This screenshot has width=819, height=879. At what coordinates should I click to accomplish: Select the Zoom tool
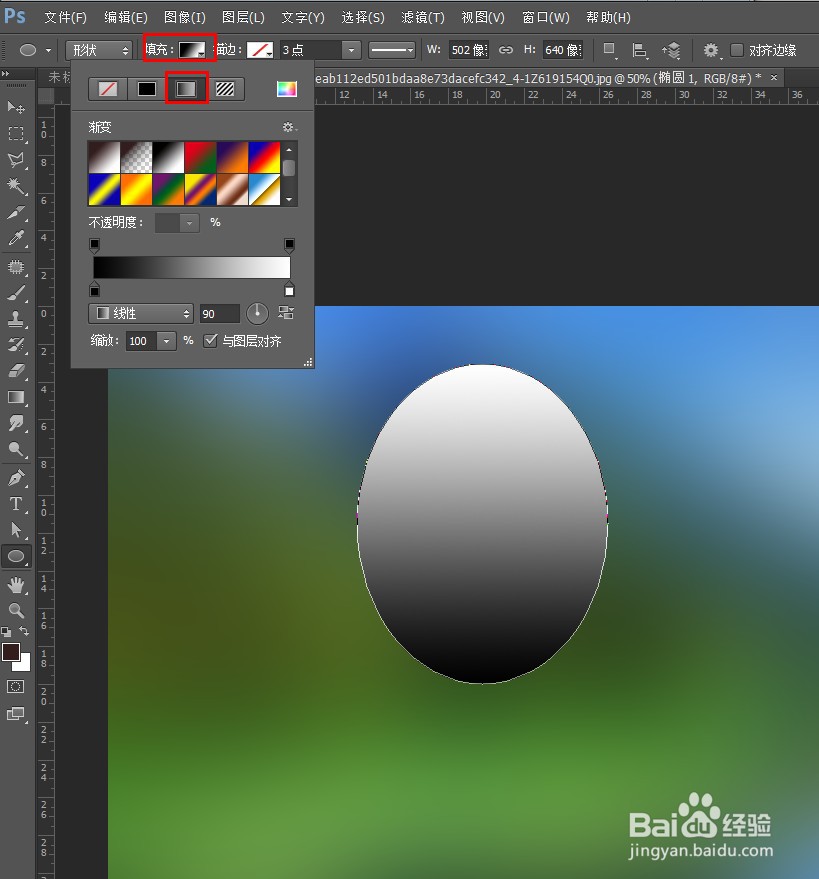(x=16, y=610)
